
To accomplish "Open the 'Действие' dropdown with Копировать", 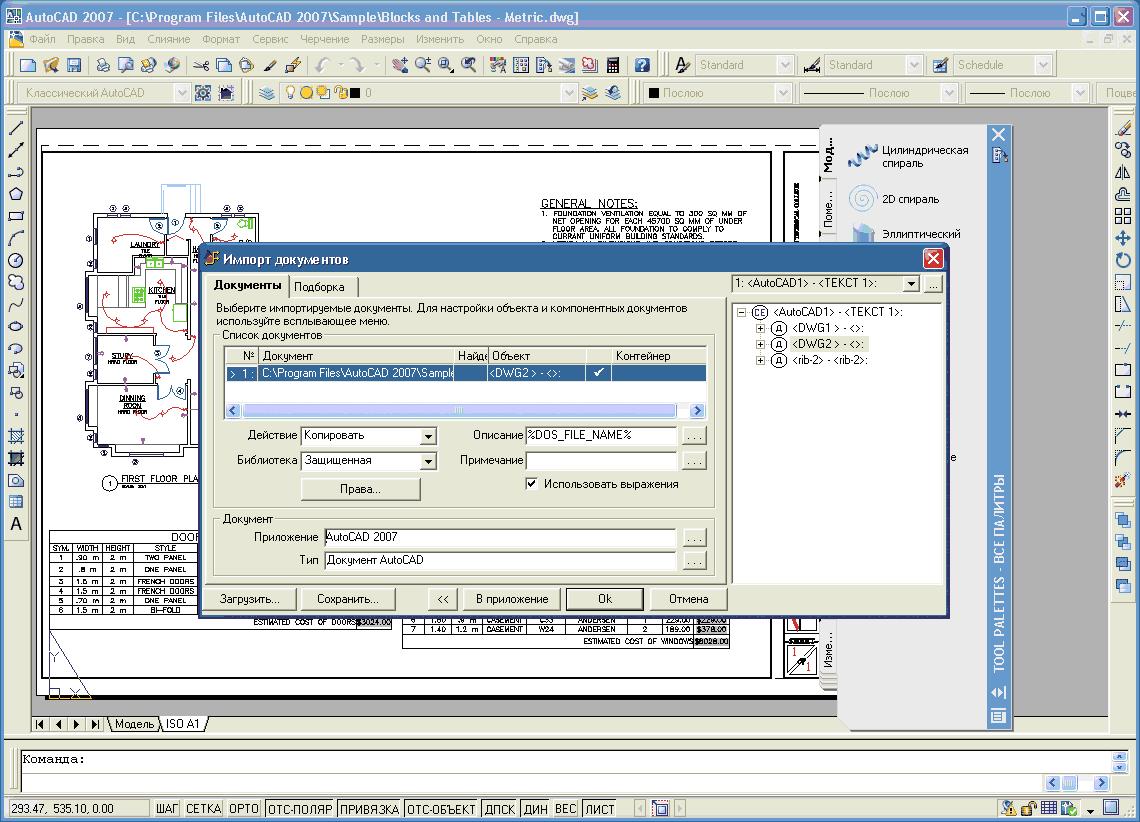I will pyautogui.click(x=428, y=436).
